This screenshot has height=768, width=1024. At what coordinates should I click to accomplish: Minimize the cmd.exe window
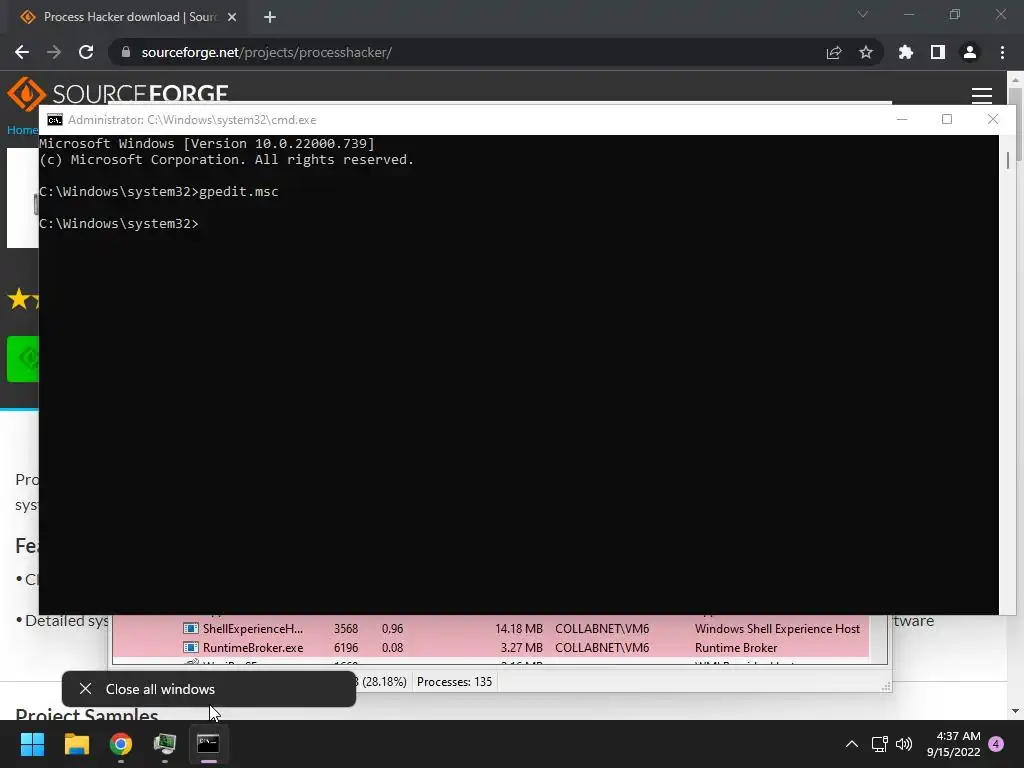(902, 120)
